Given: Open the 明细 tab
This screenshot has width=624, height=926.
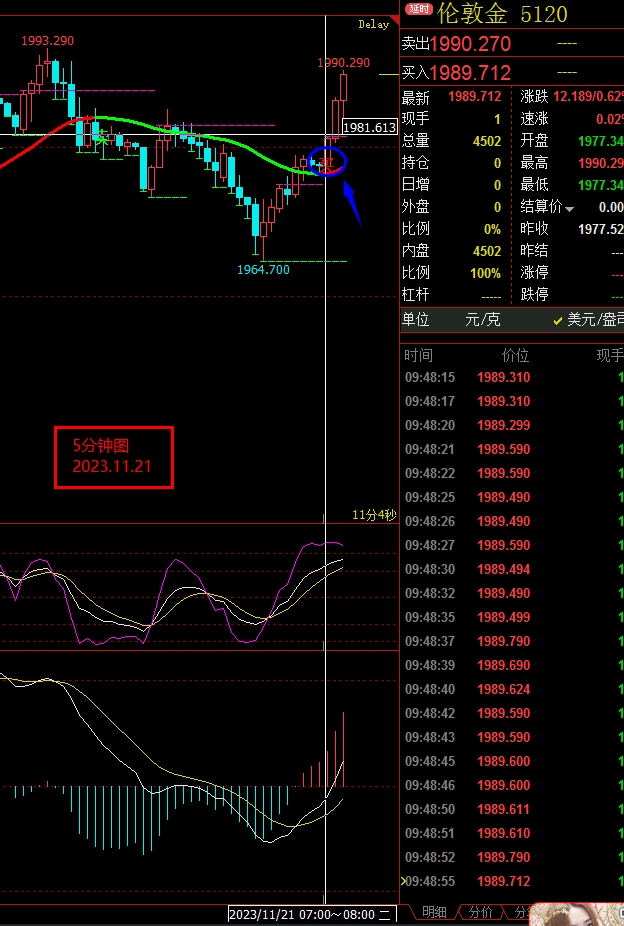Looking at the screenshot, I should [434, 912].
